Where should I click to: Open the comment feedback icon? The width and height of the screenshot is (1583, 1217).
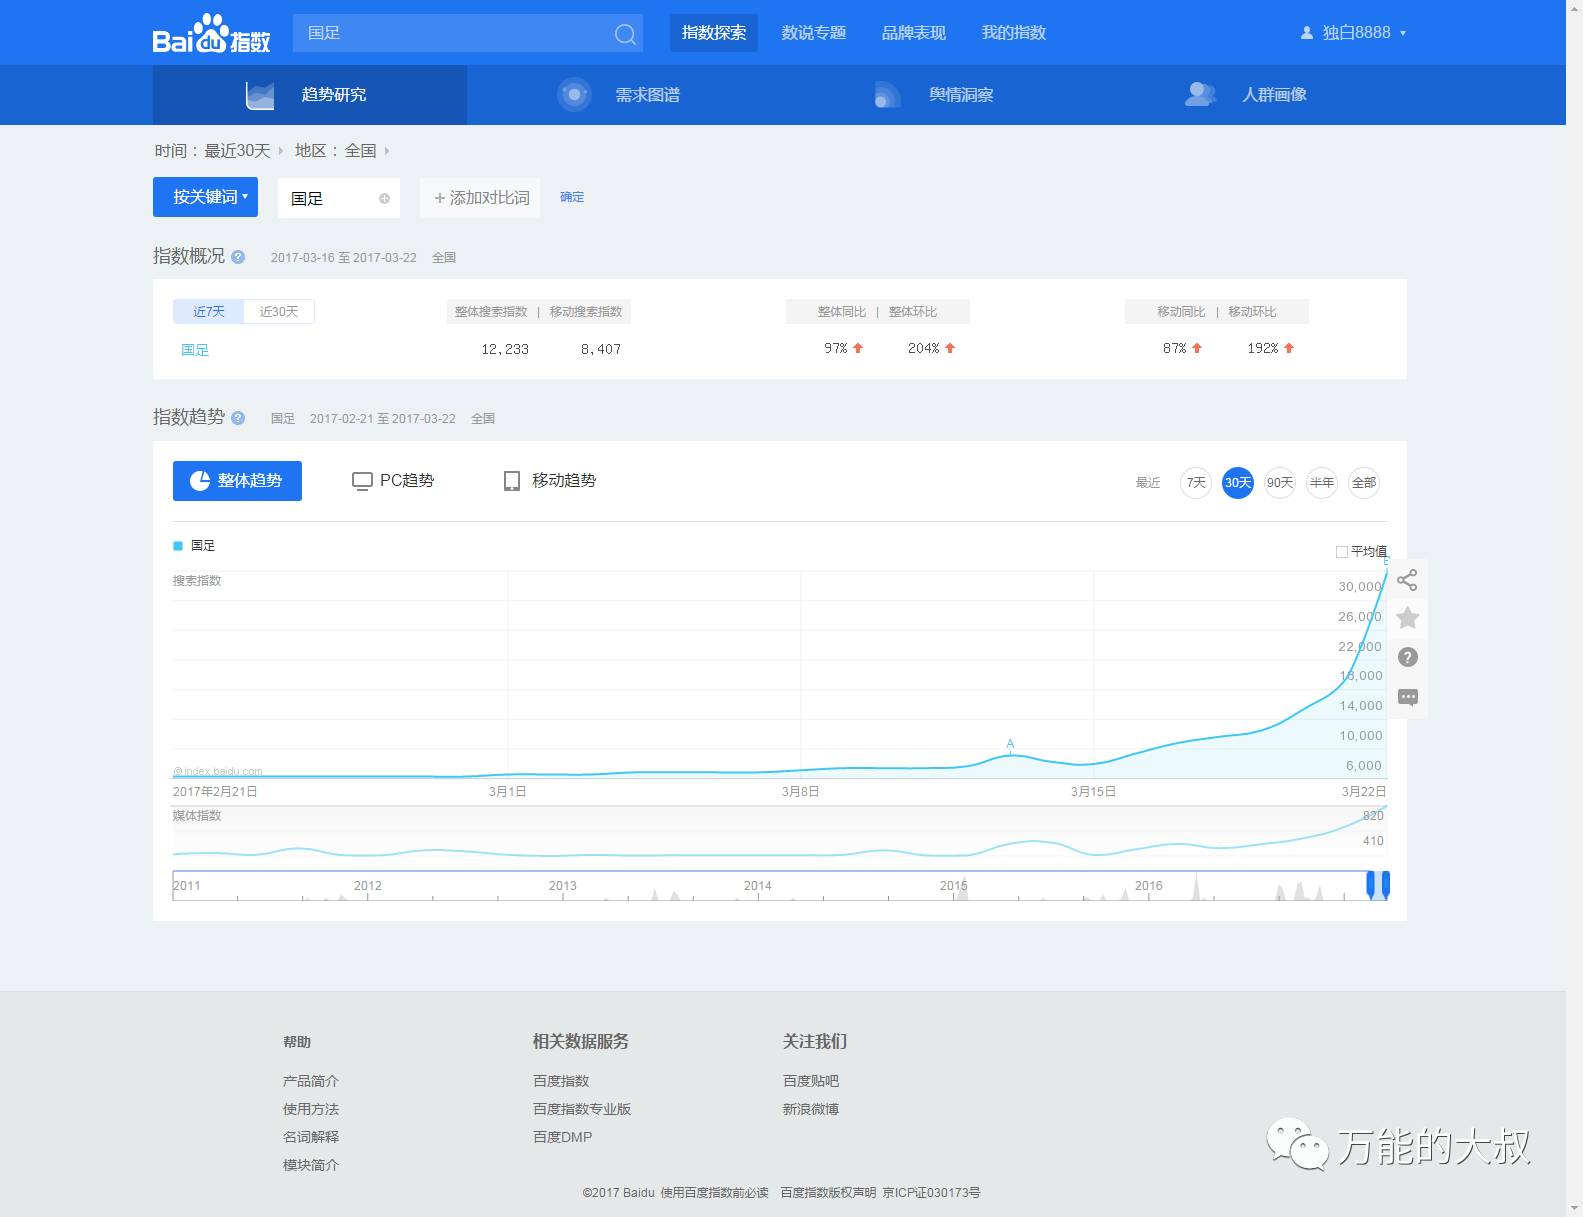1407,697
